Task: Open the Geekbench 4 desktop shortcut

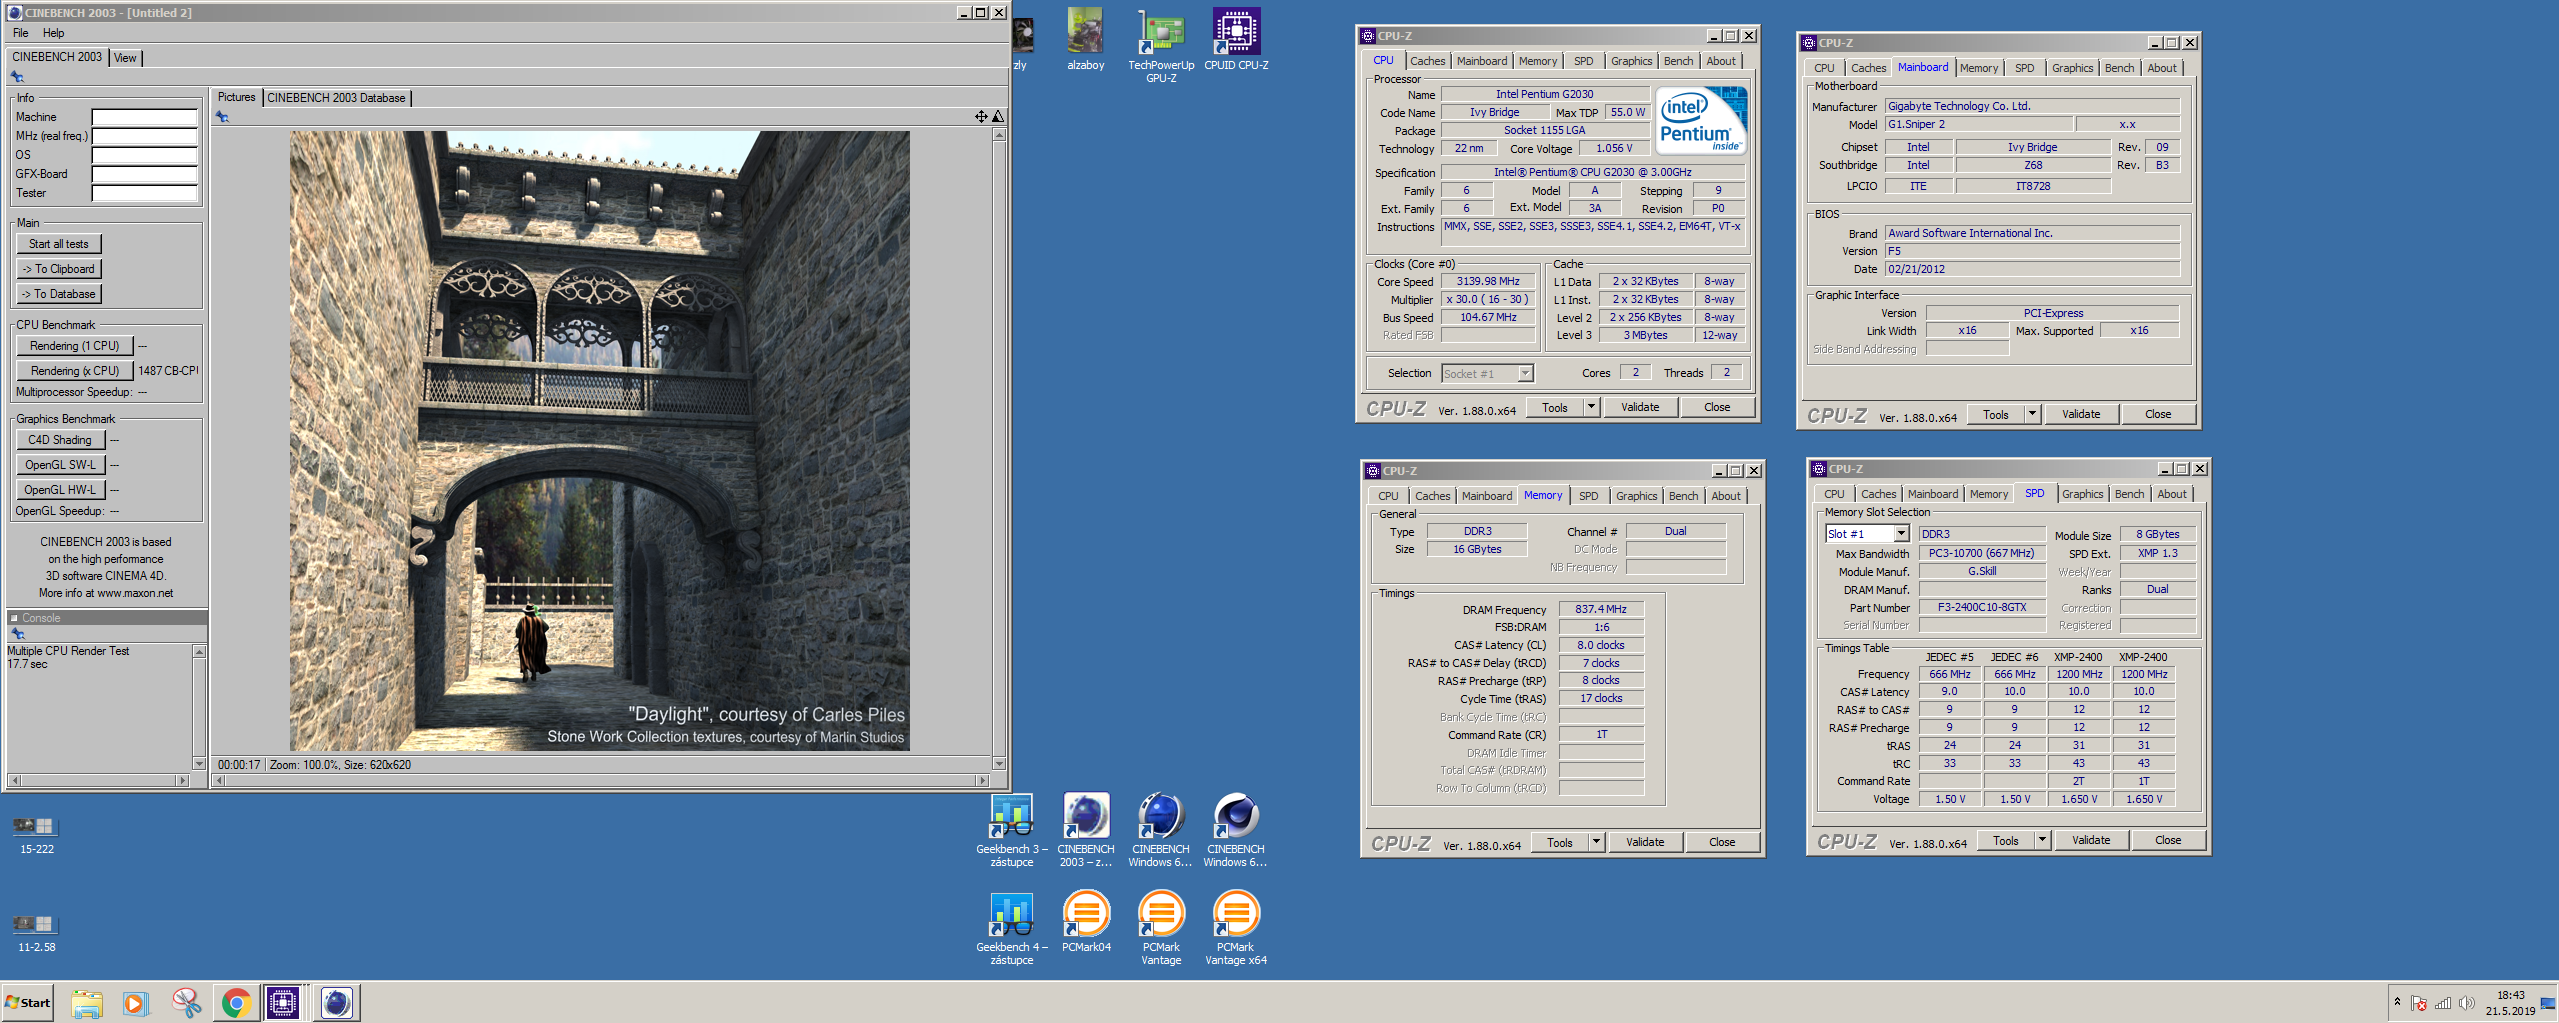Action: pyautogui.click(x=1012, y=928)
